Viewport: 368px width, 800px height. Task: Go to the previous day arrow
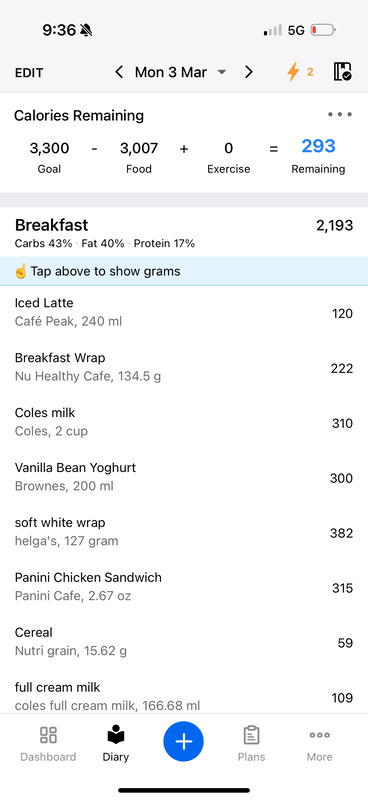pyautogui.click(x=119, y=72)
